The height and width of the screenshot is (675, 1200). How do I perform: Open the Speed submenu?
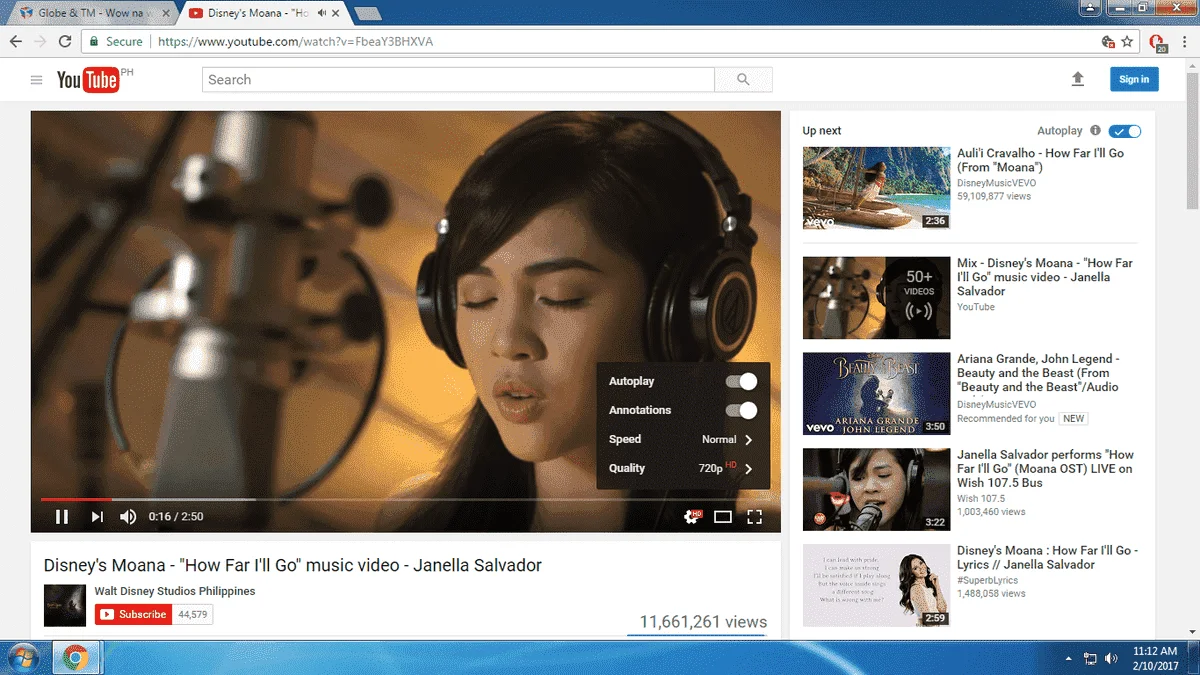click(683, 439)
